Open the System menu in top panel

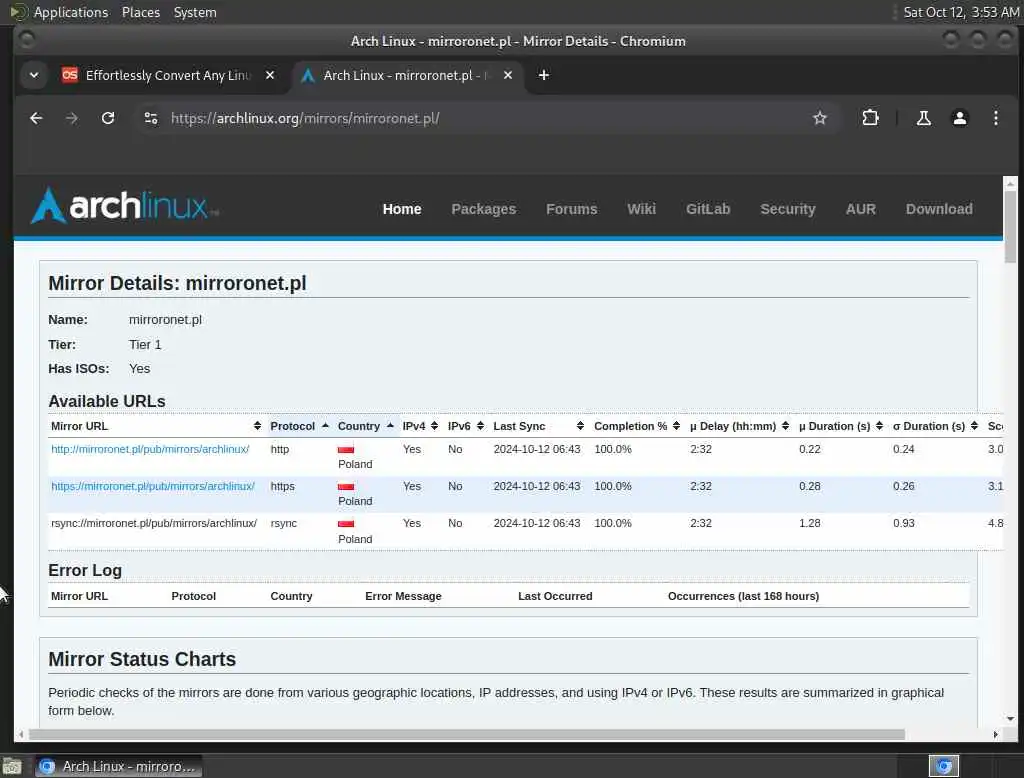tap(195, 12)
